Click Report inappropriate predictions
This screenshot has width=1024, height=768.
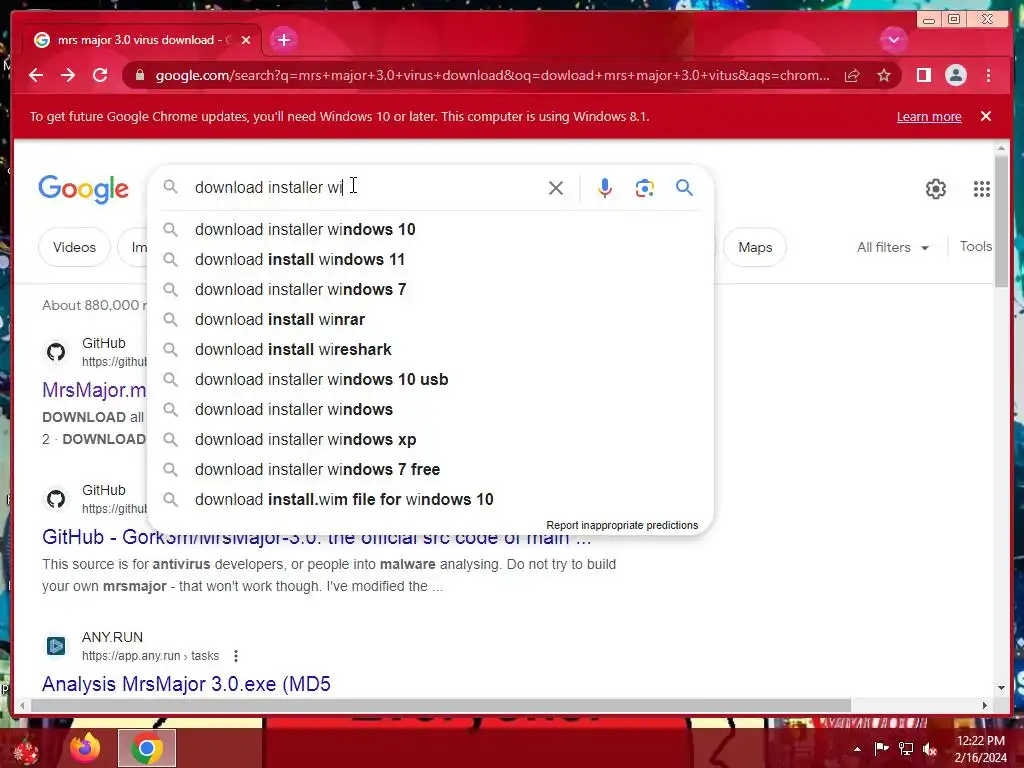pyautogui.click(x=622, y=525)
